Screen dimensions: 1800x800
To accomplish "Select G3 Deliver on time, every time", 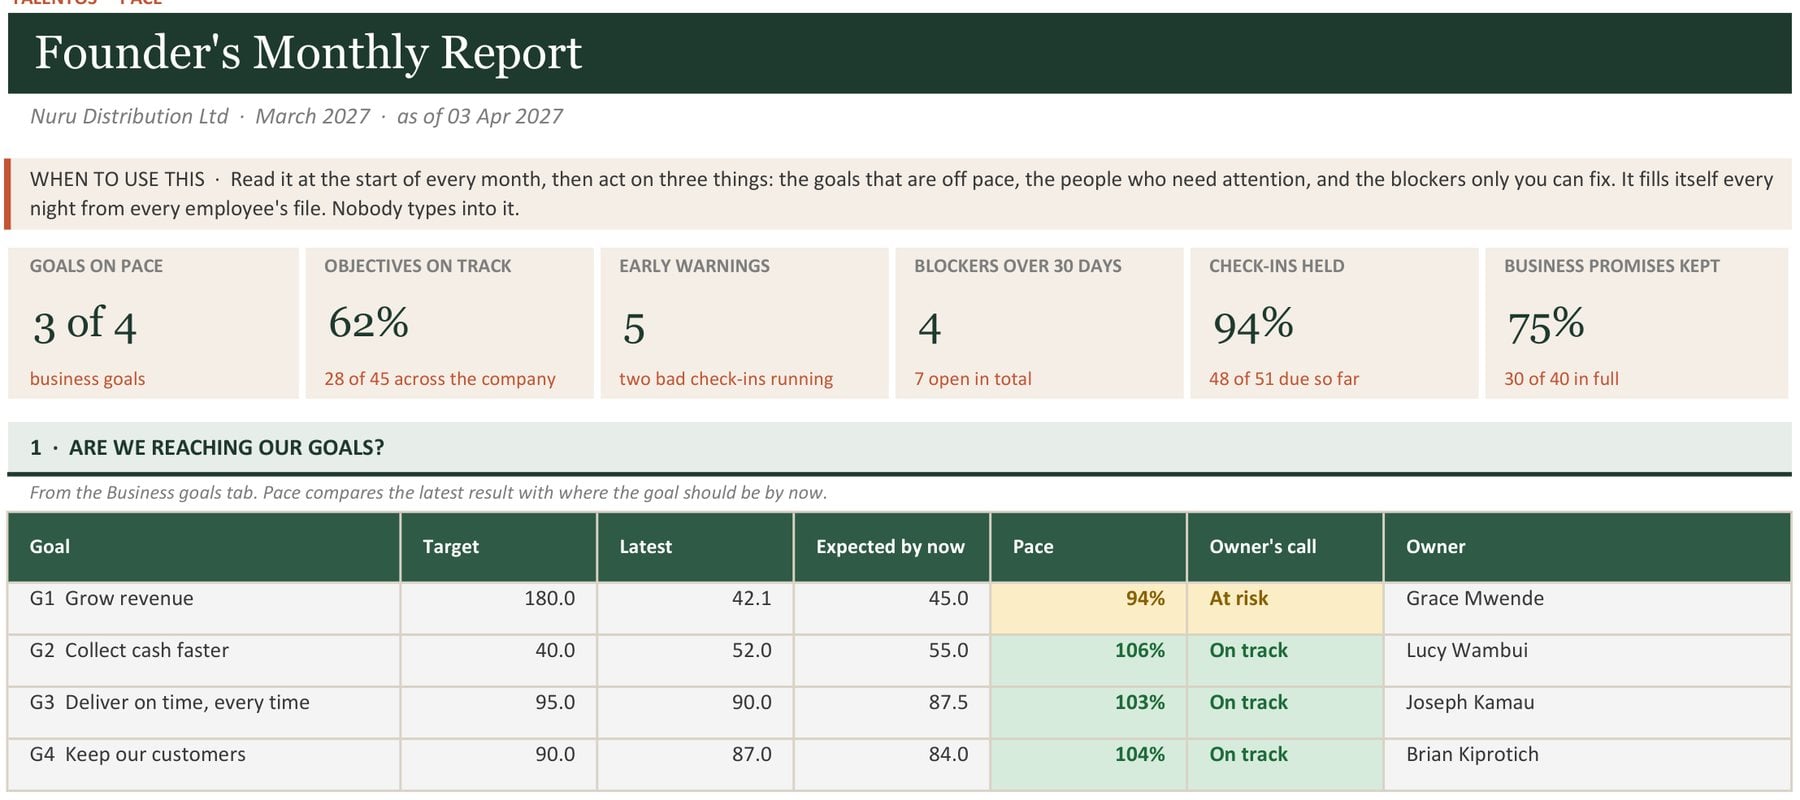I will pyautogui.click(x=204, y=712).
